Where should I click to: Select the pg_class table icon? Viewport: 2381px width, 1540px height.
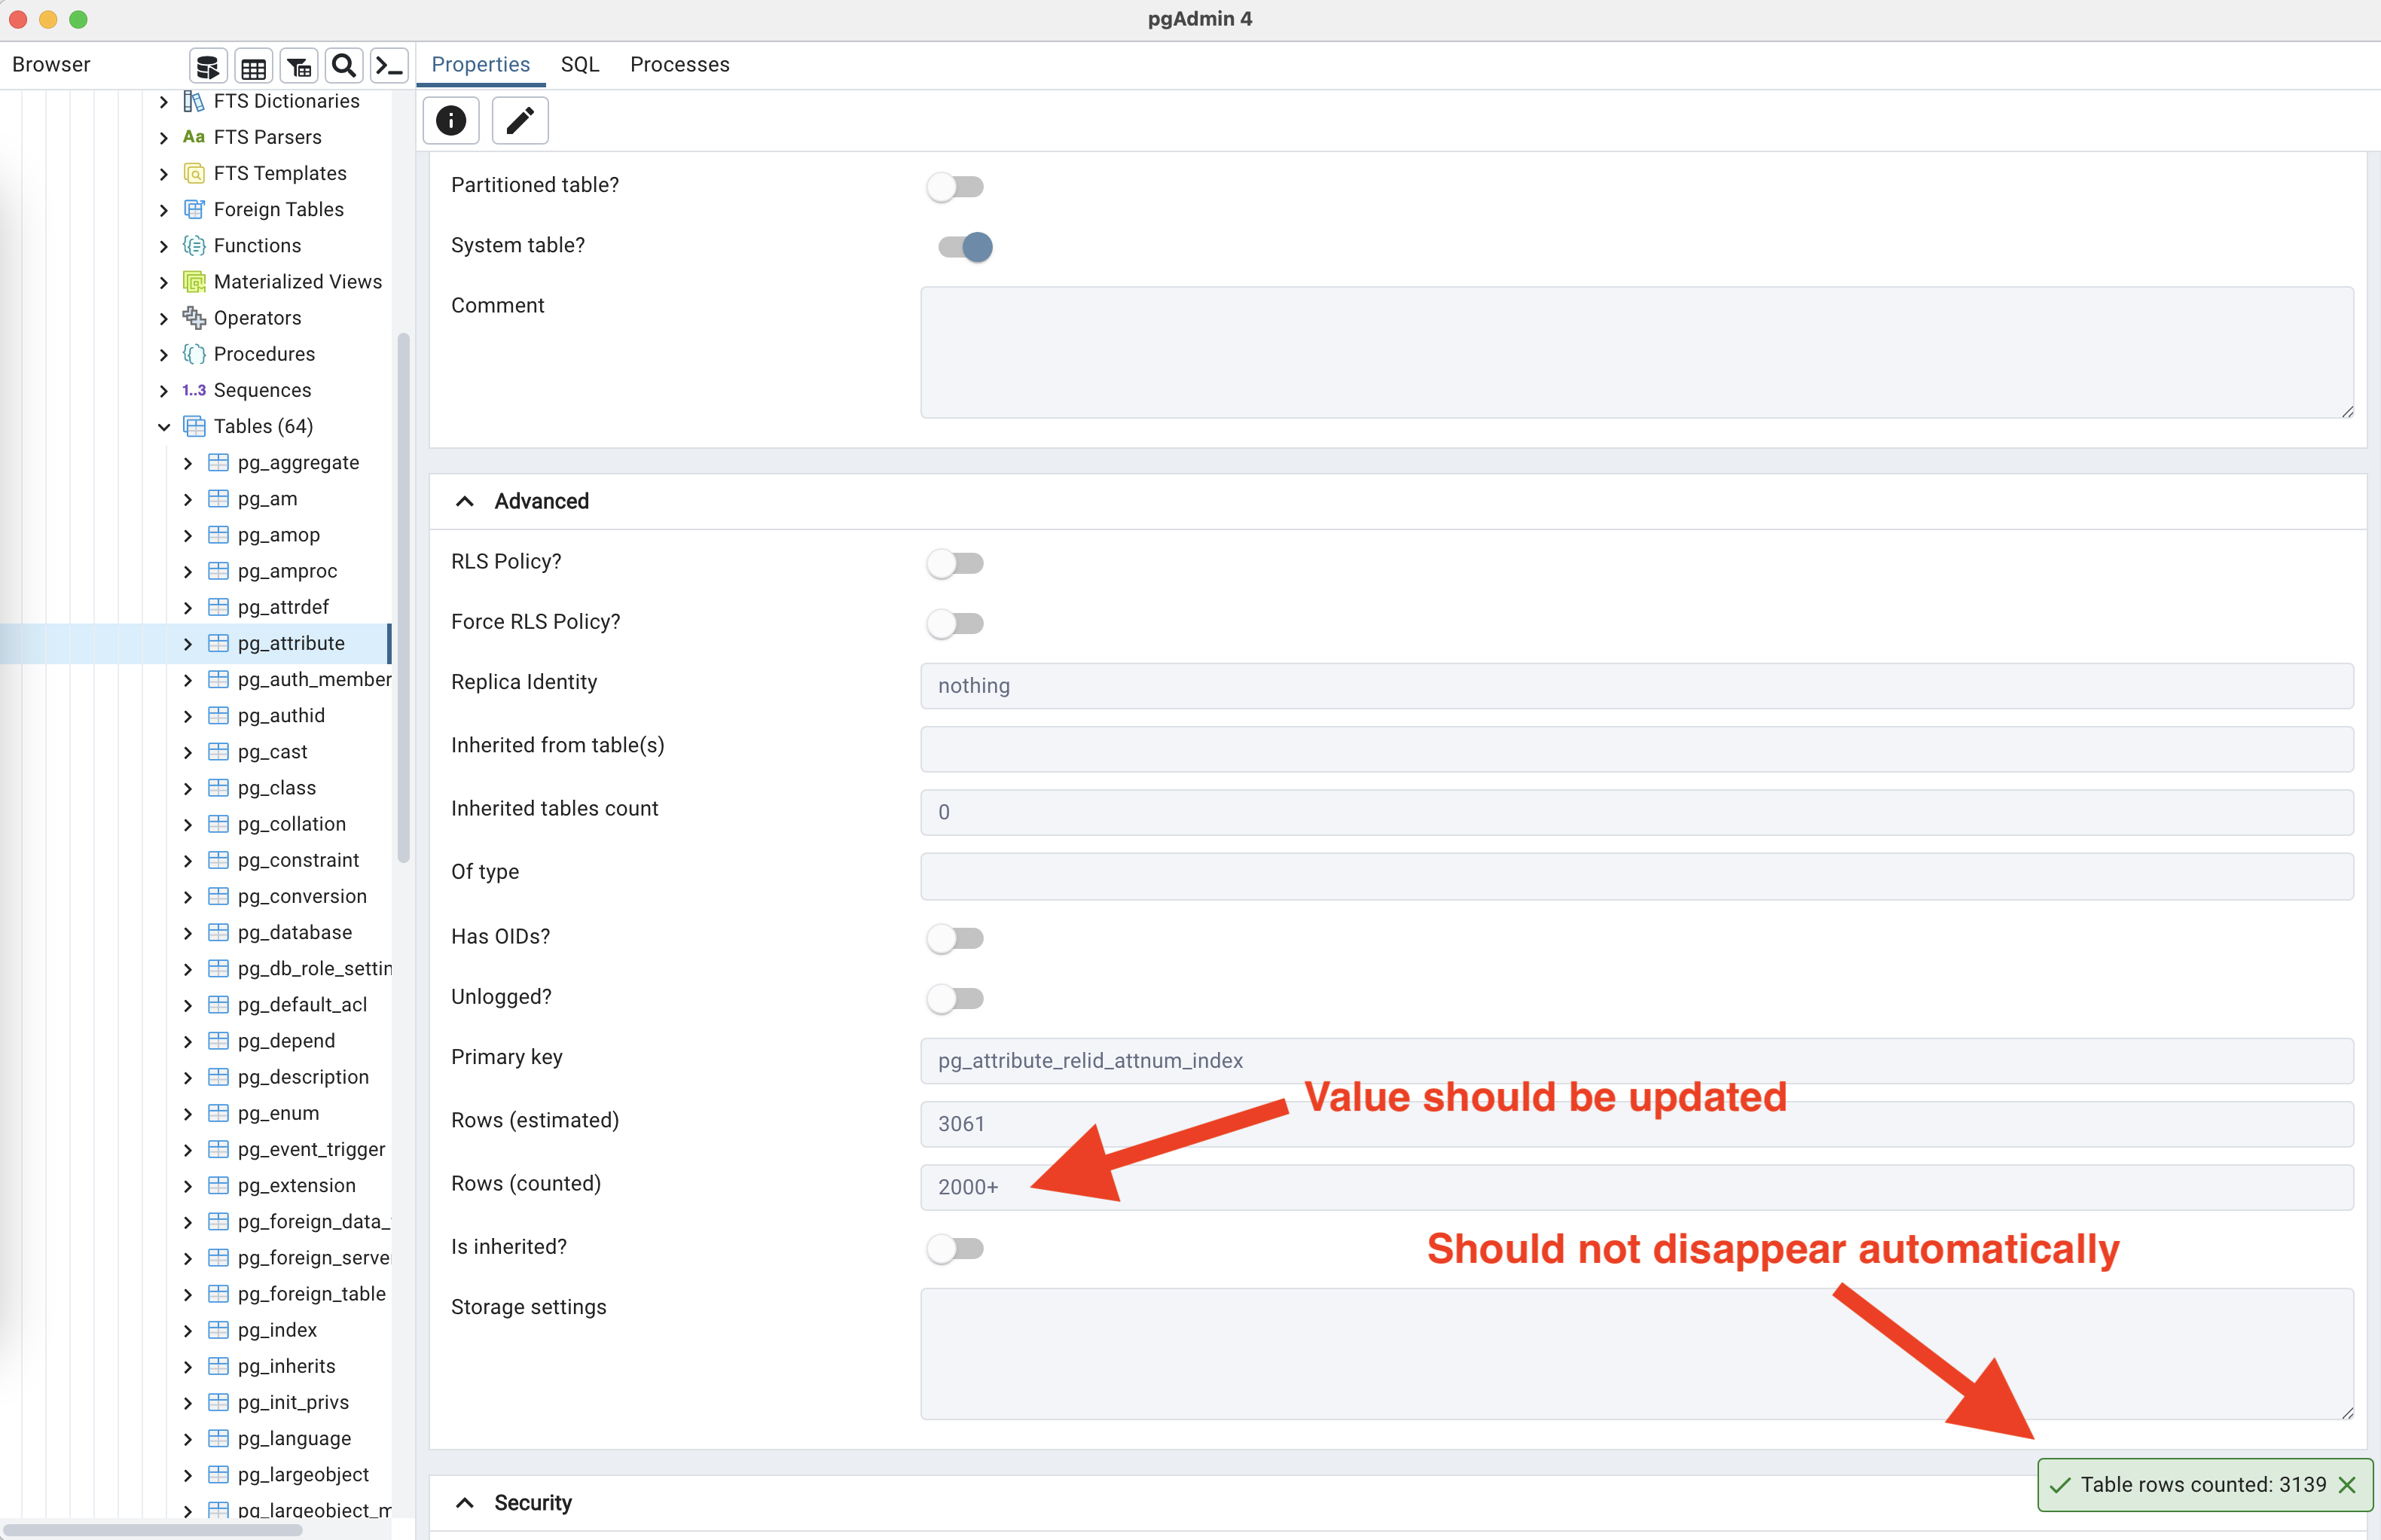click(x=219, y=787)
